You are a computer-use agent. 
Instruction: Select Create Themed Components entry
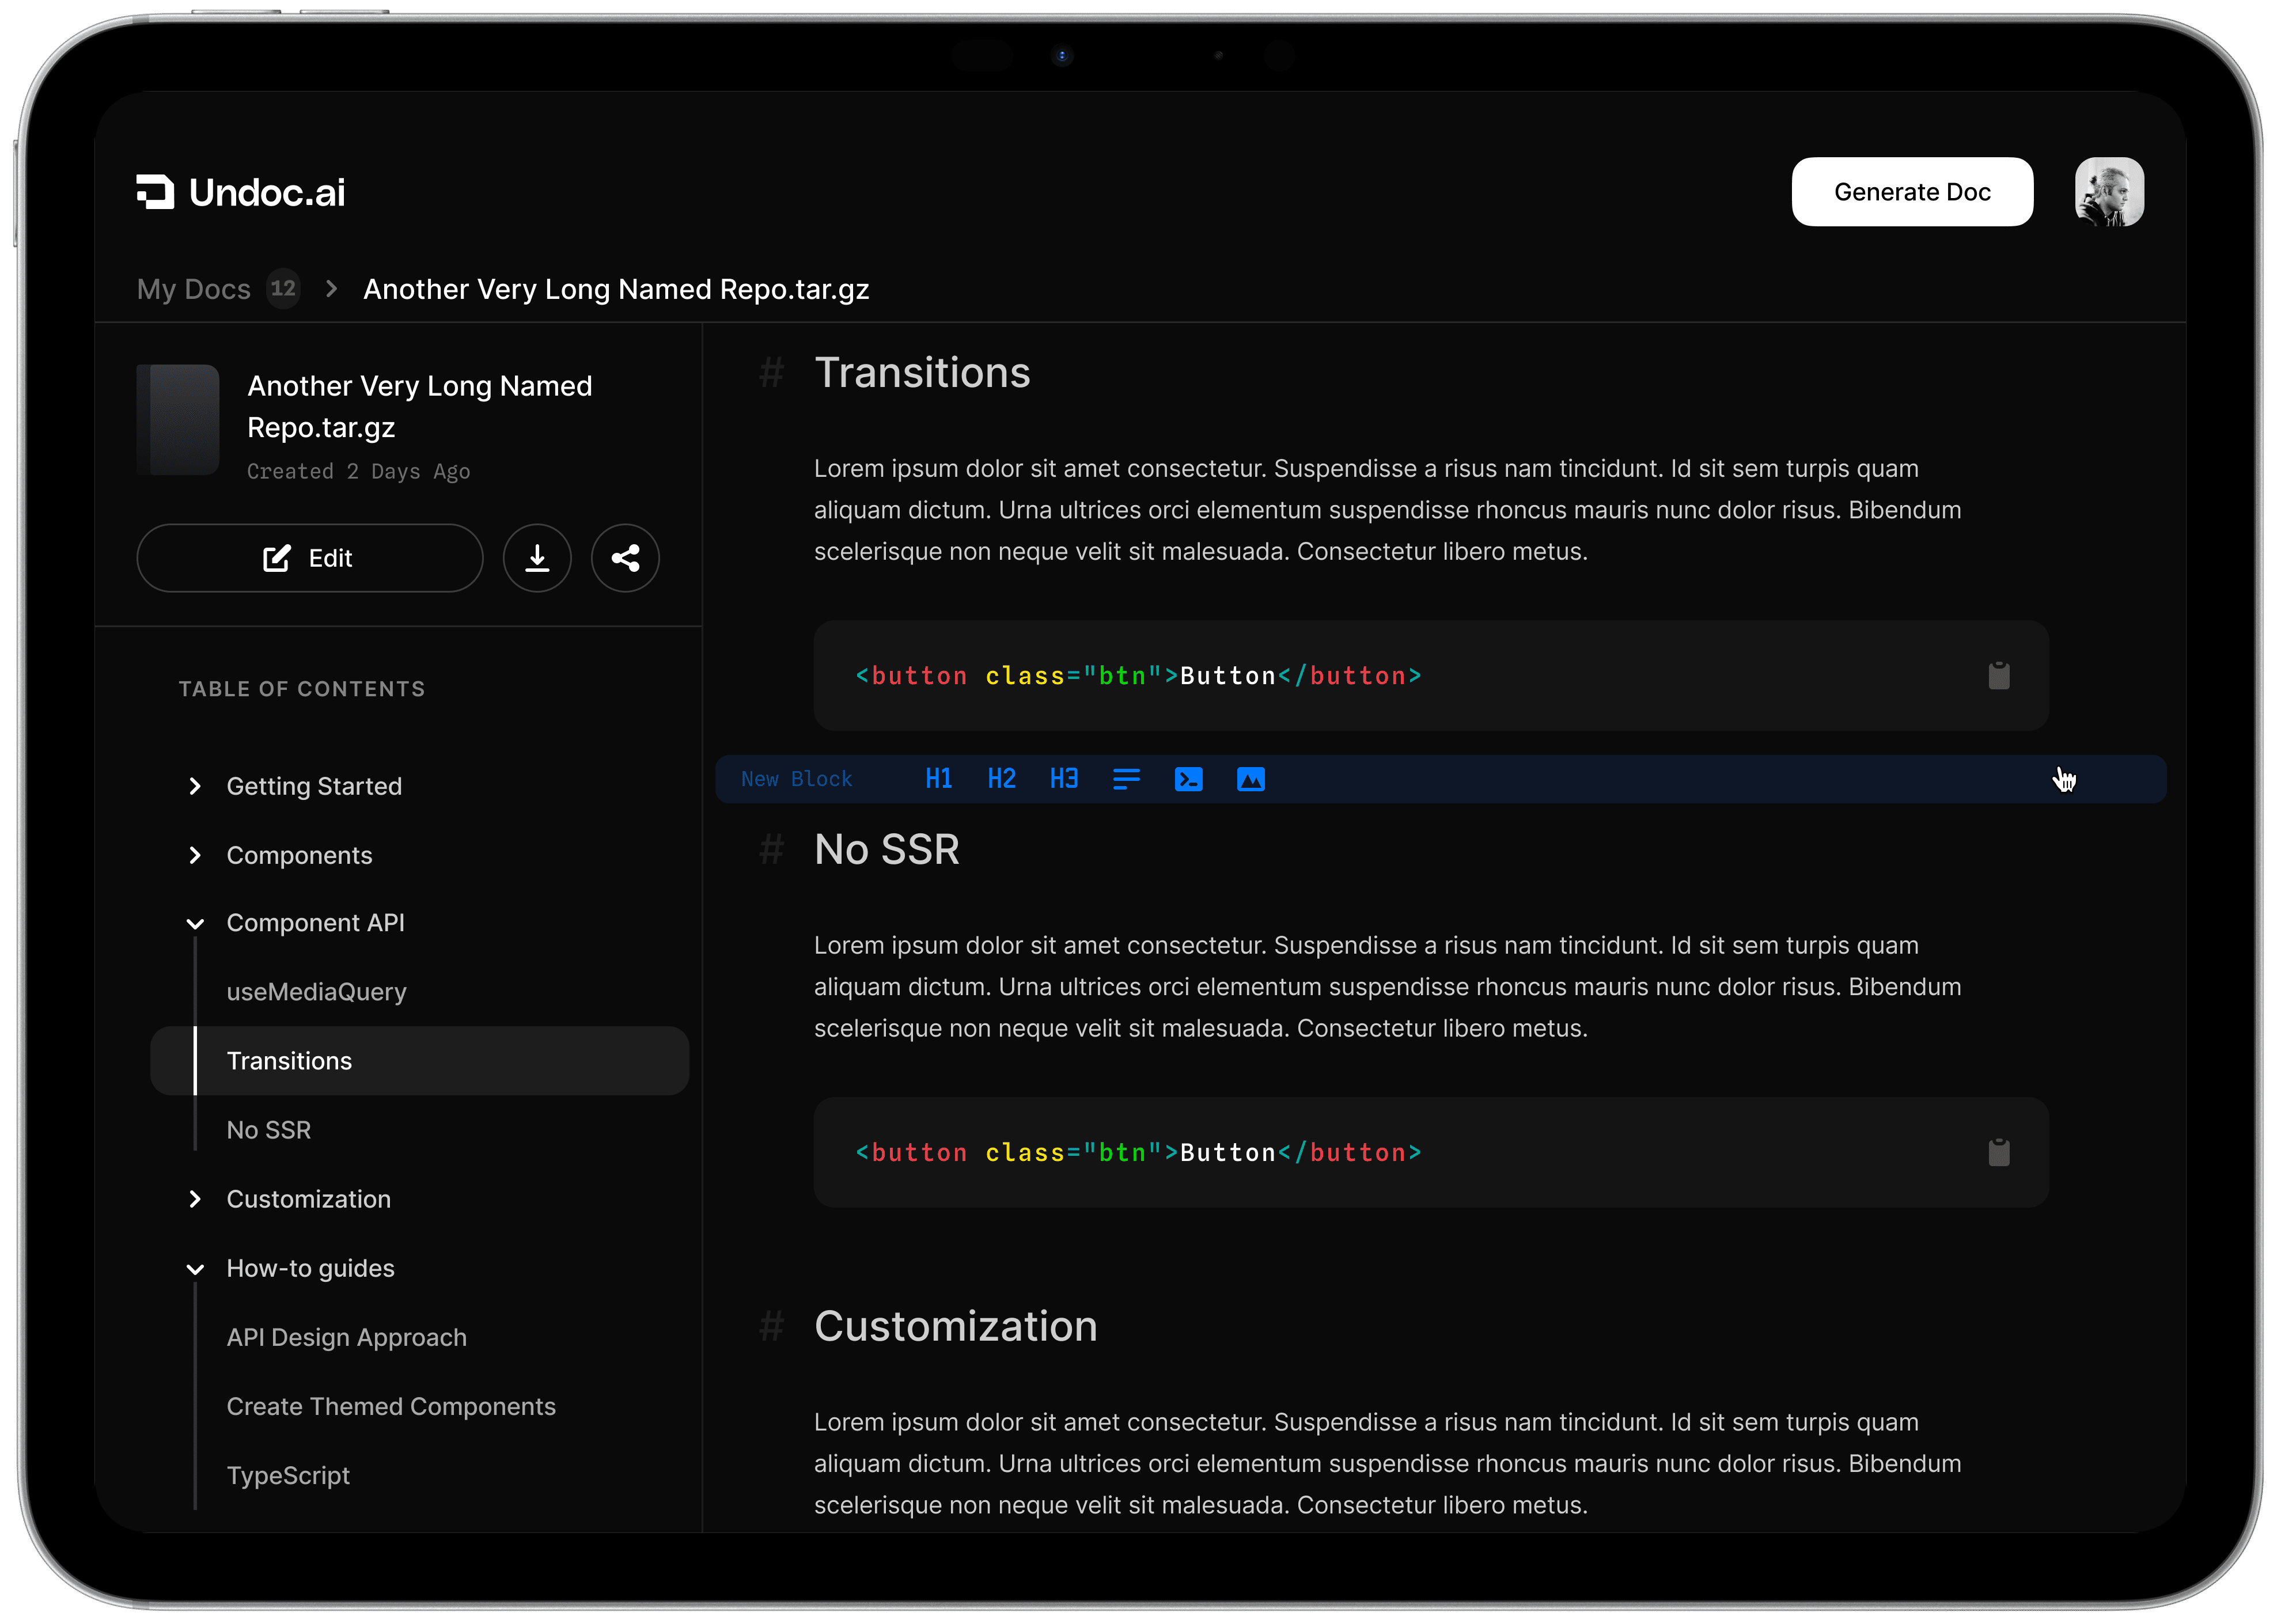point(391,1406)
